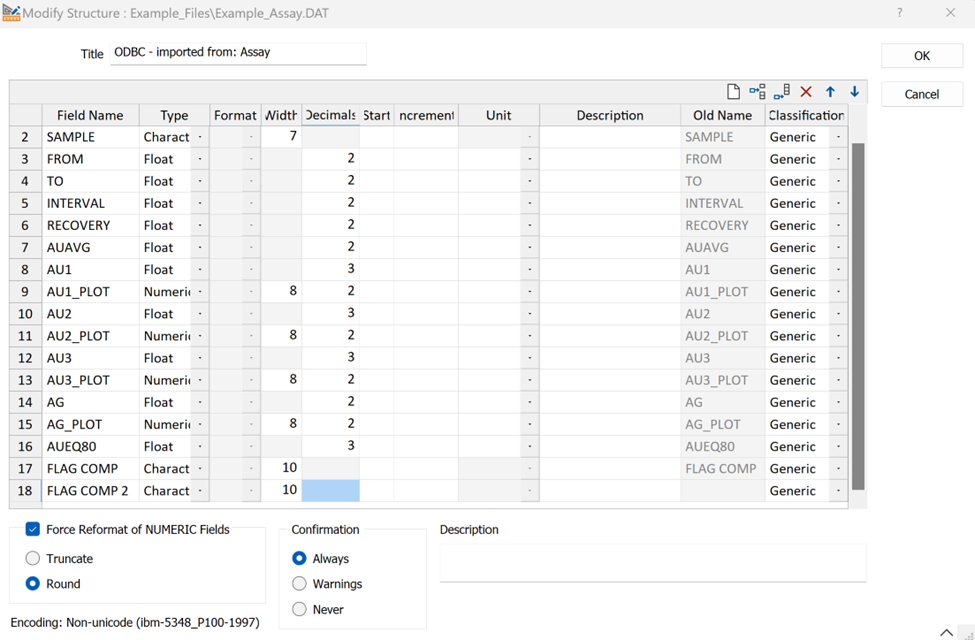The width and height of the screenshot is (975, 640).
Task: Edit the Title input field
Action: (238, 55)
